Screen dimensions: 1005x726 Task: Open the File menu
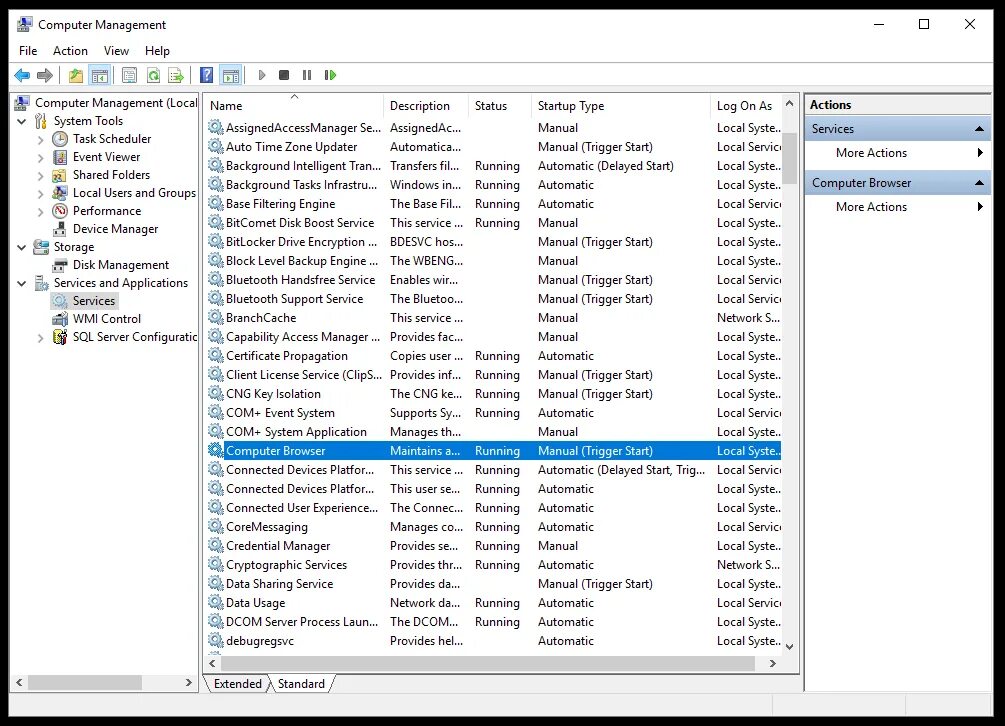pyautogui.click(x=28, y=51)
